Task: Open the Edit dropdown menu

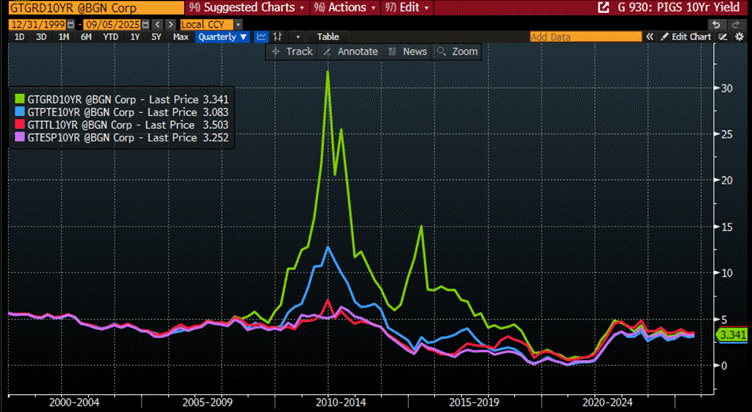Action: 406,8
